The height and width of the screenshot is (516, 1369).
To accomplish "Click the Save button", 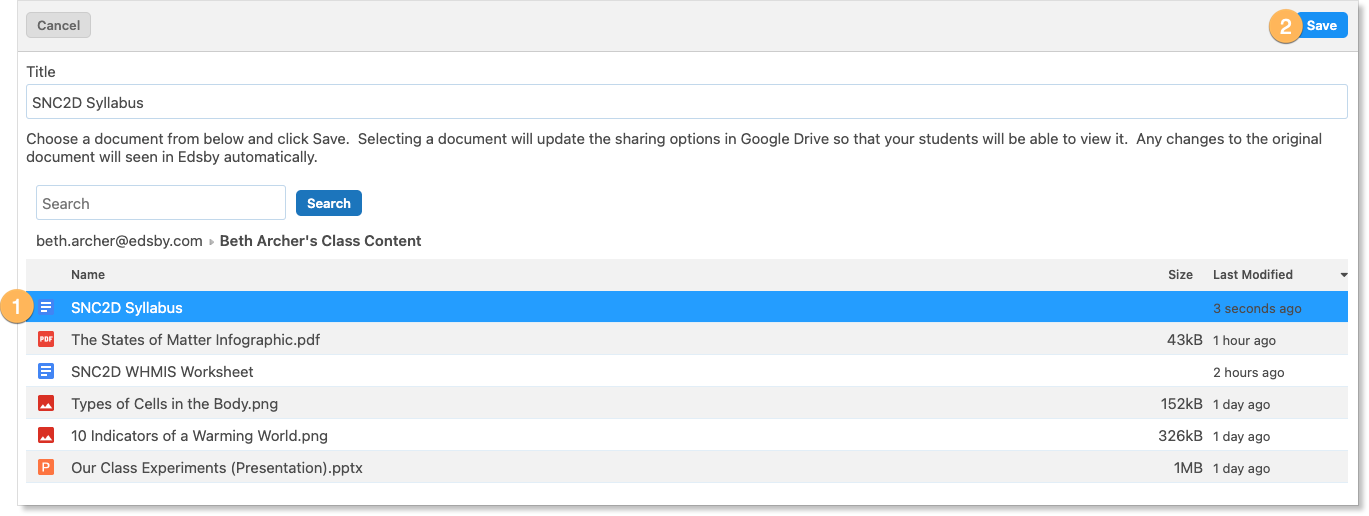I will point(1321,26).
